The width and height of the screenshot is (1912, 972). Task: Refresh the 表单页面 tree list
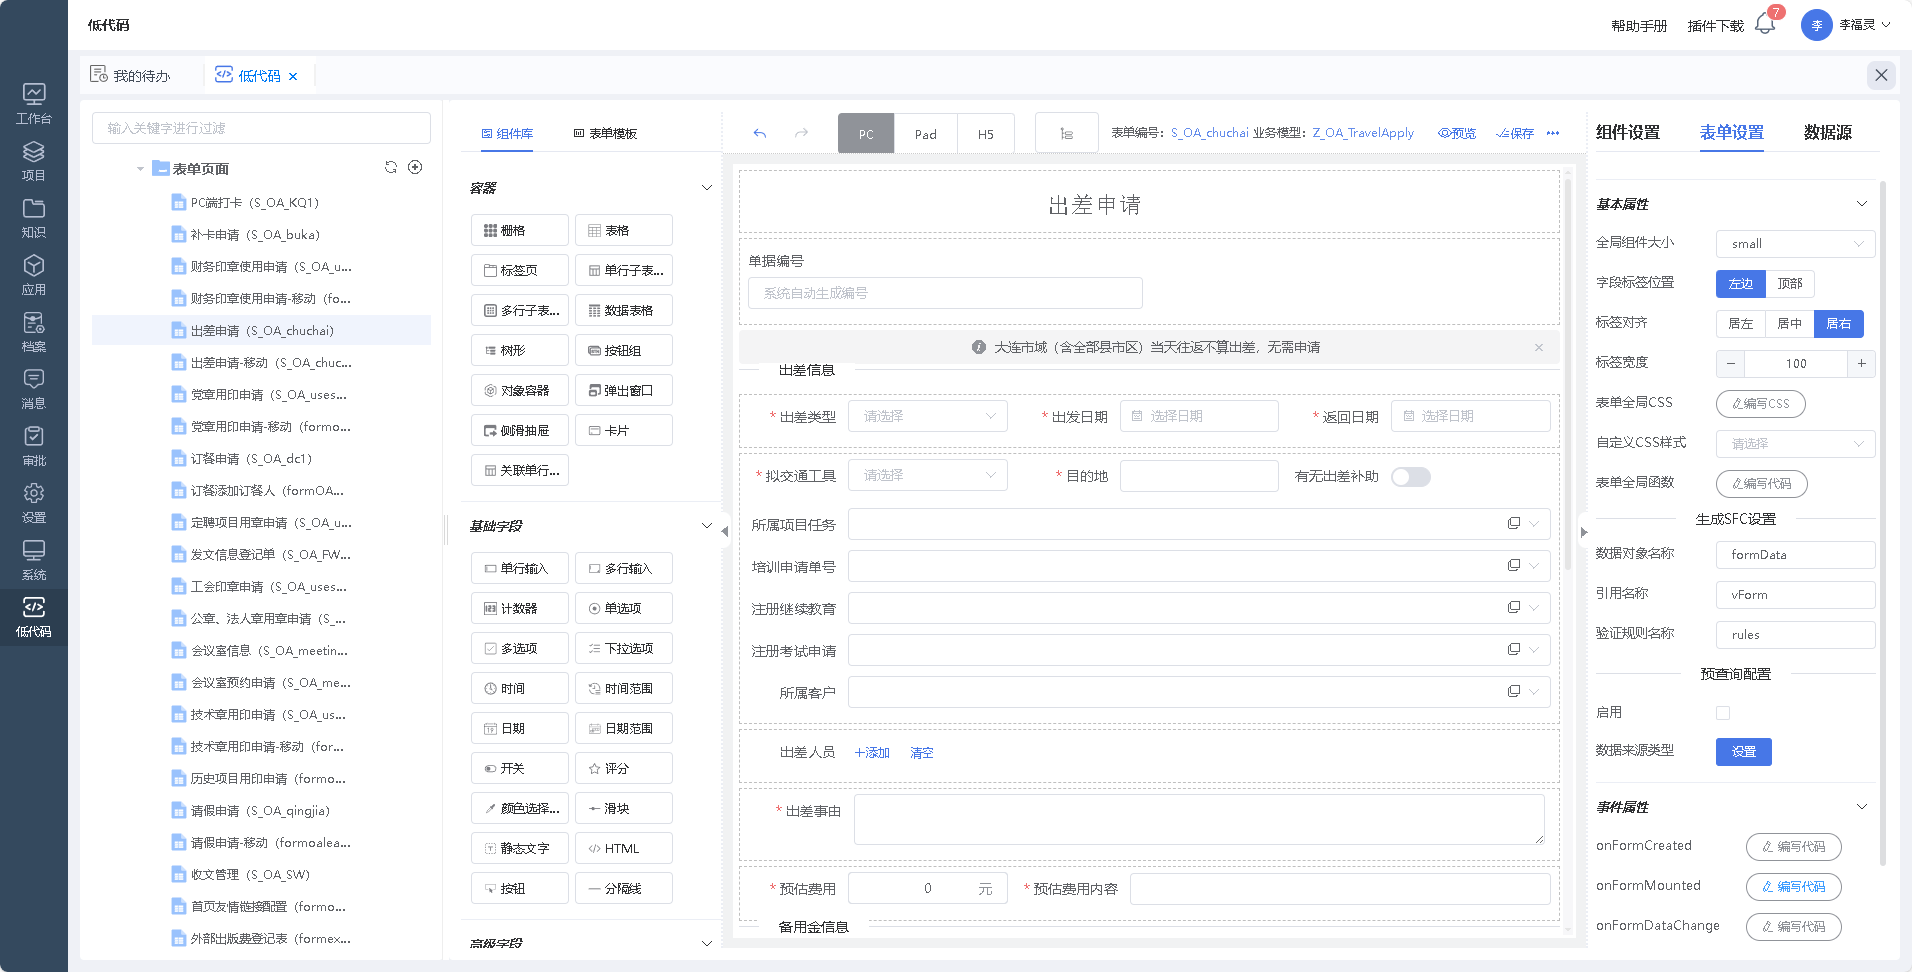click(x=391, y=167)
